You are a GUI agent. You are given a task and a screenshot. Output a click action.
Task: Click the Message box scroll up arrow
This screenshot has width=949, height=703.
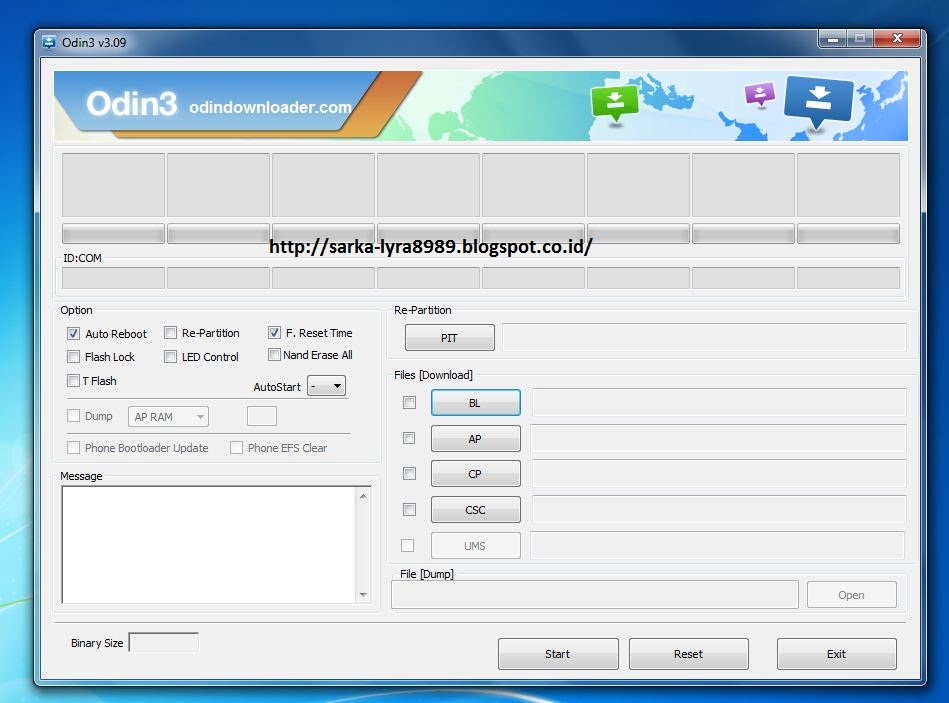tap(363, 496)
